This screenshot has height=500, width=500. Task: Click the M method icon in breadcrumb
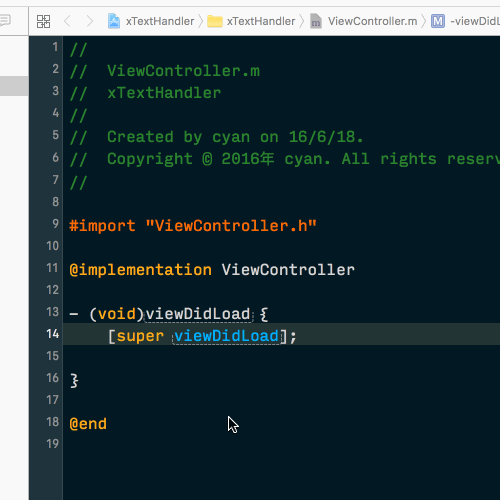pyautogui.click(x=438, y=21)
